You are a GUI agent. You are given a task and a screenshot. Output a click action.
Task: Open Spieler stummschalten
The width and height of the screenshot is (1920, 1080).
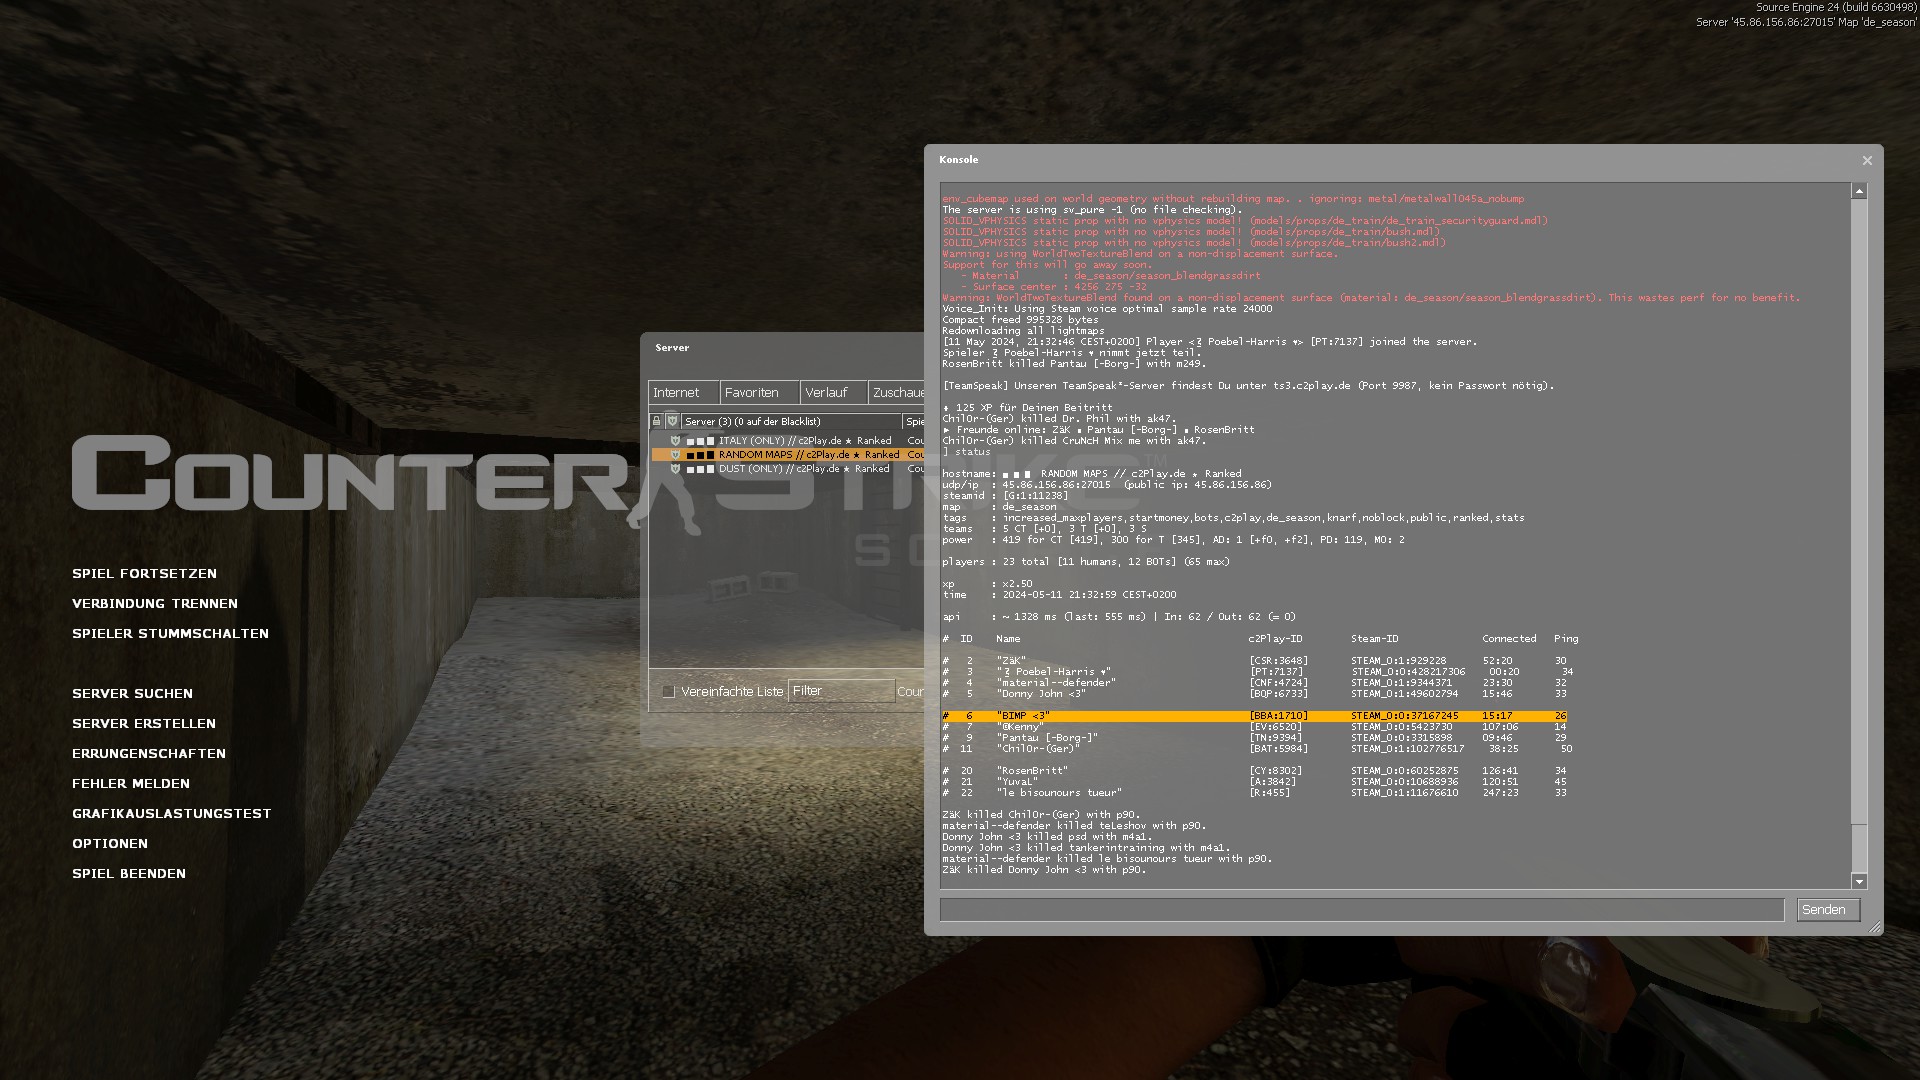tap(170, 634)
